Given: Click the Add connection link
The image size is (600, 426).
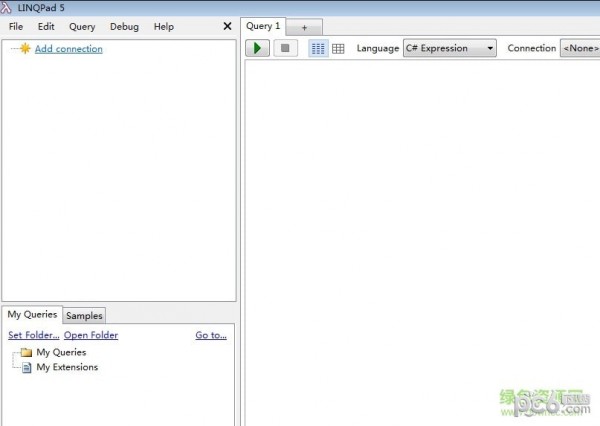Looking at the screenshot, I should click(x=69, y=49).
